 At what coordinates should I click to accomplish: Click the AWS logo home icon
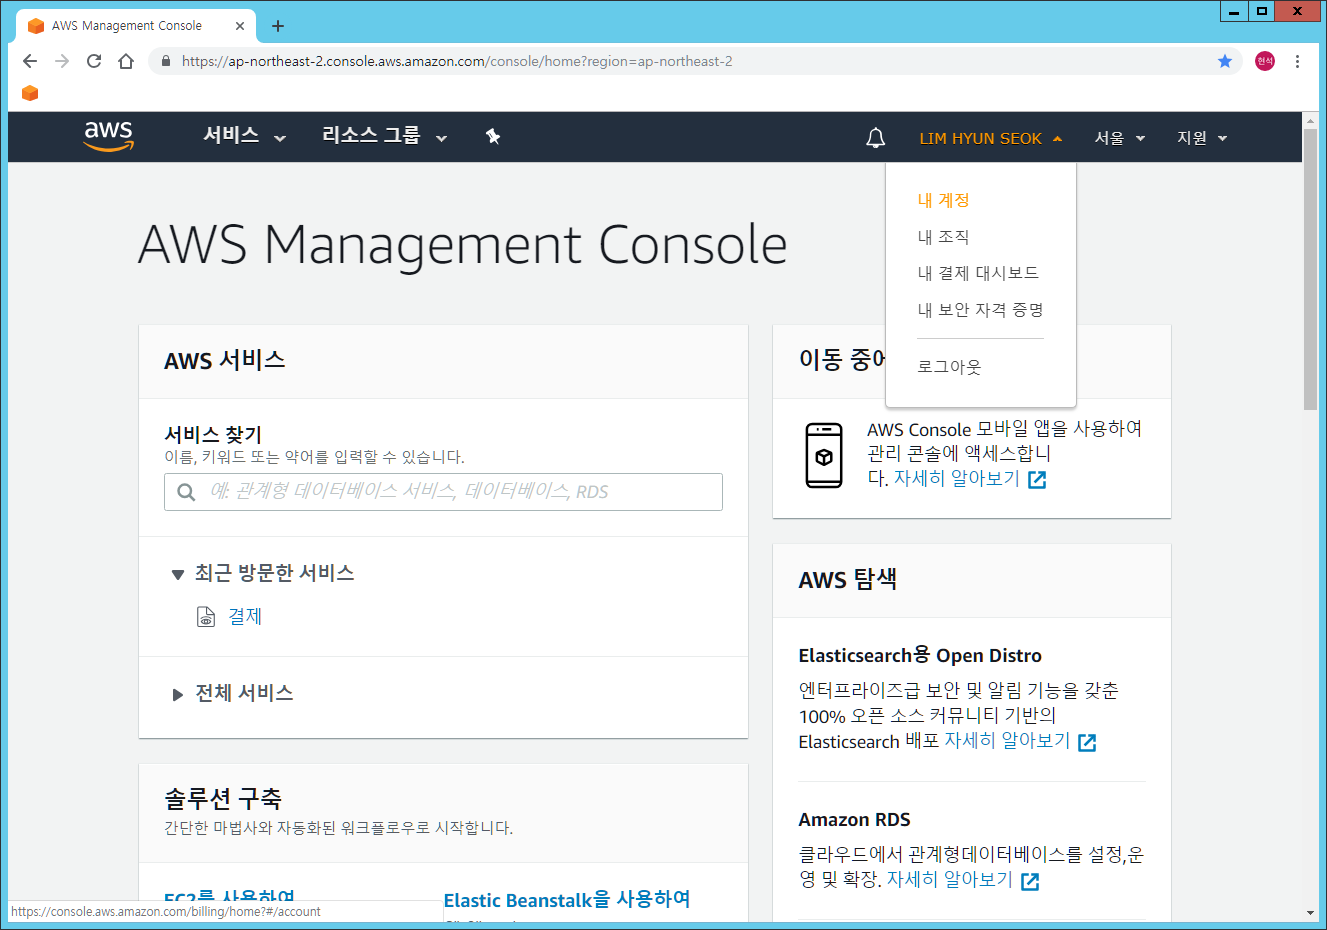[x=108, y=136]
